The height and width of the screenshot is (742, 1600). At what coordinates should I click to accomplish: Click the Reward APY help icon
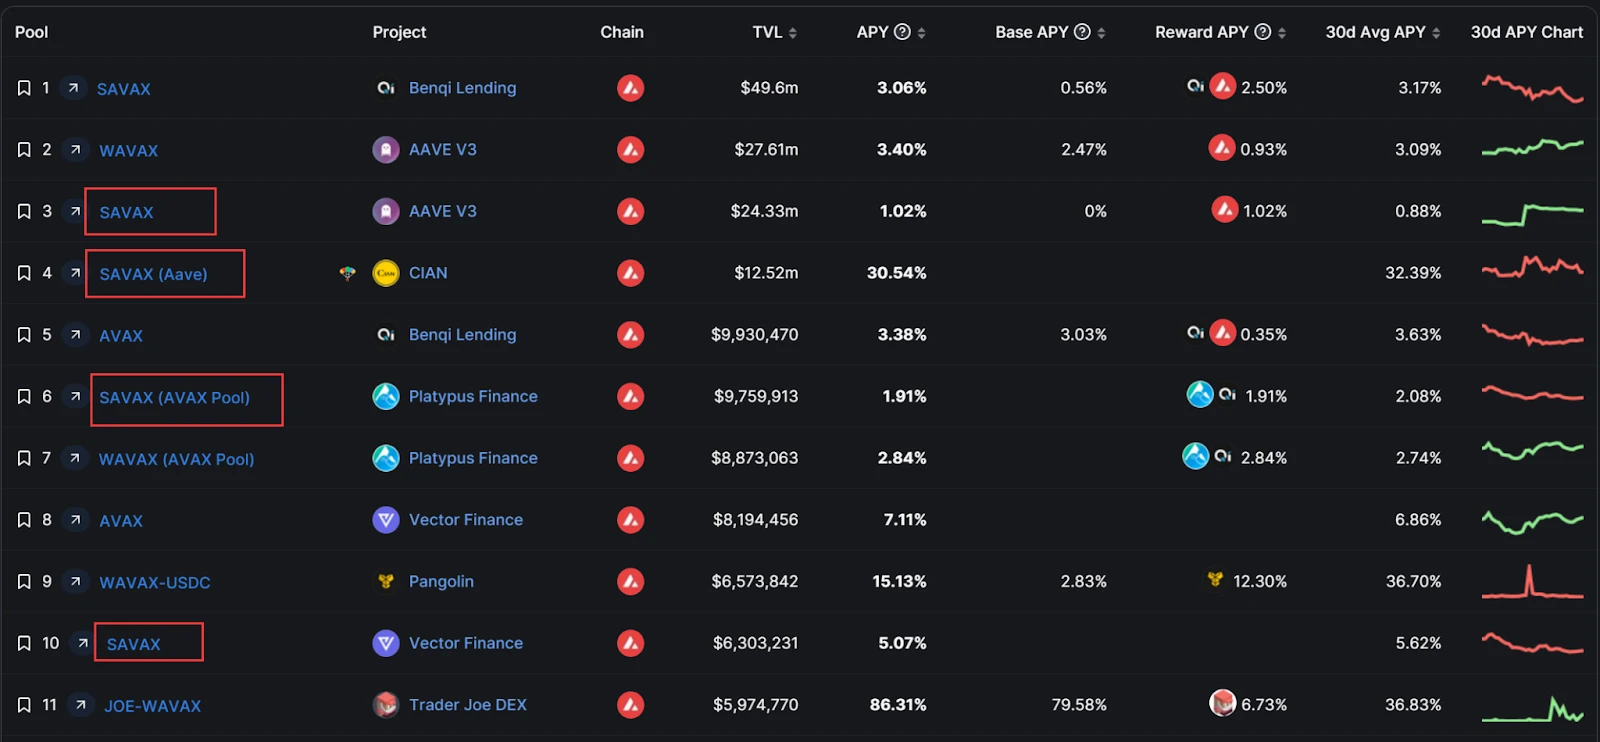pos(1263,32)
